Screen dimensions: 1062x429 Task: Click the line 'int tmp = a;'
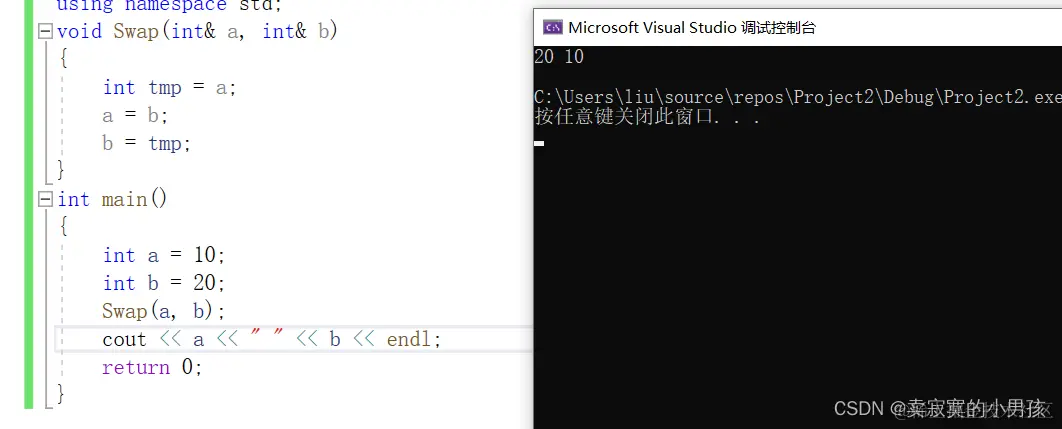(169, 87)
